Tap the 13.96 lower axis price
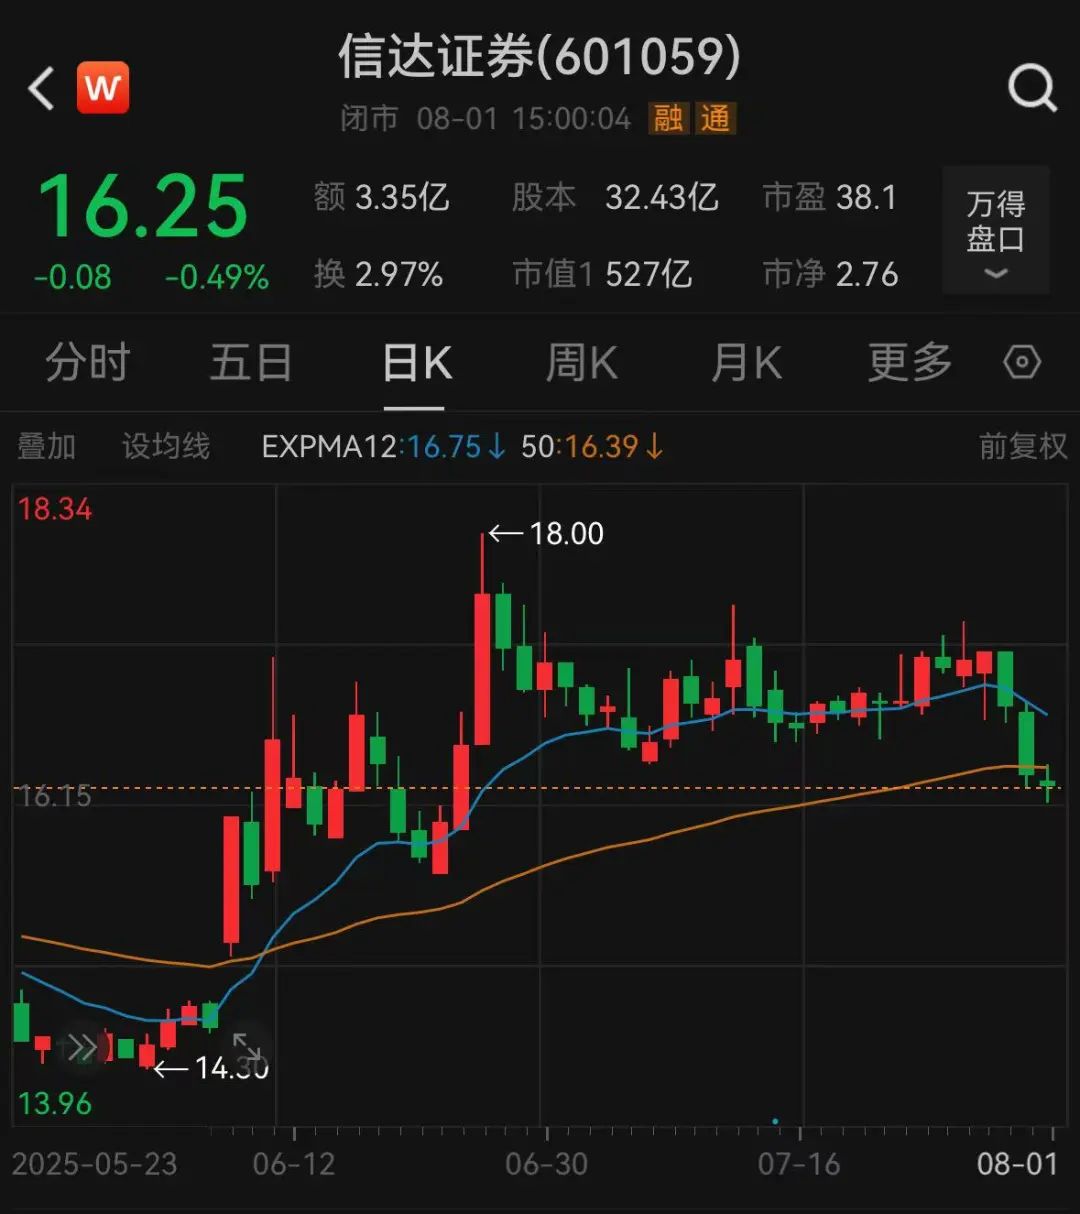This screenshot has width=1080, height=1214. [x=55, y=1104]
